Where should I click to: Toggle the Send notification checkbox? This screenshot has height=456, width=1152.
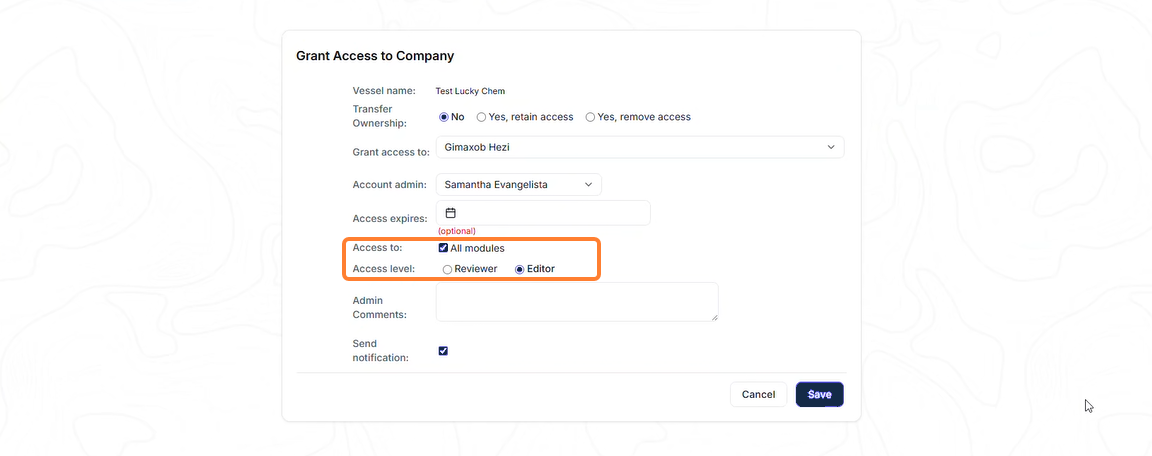pyautogui.click(x=443, y=350)
